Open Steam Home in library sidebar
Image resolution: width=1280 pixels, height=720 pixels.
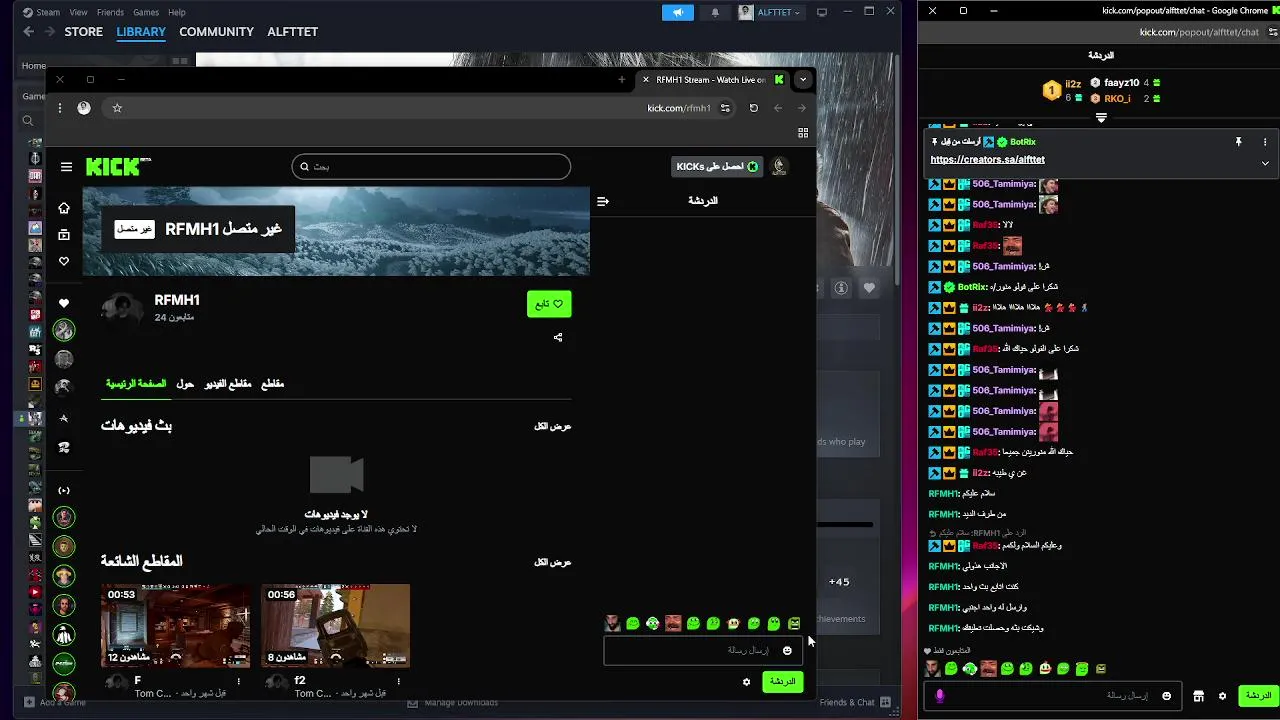[34, 66]
